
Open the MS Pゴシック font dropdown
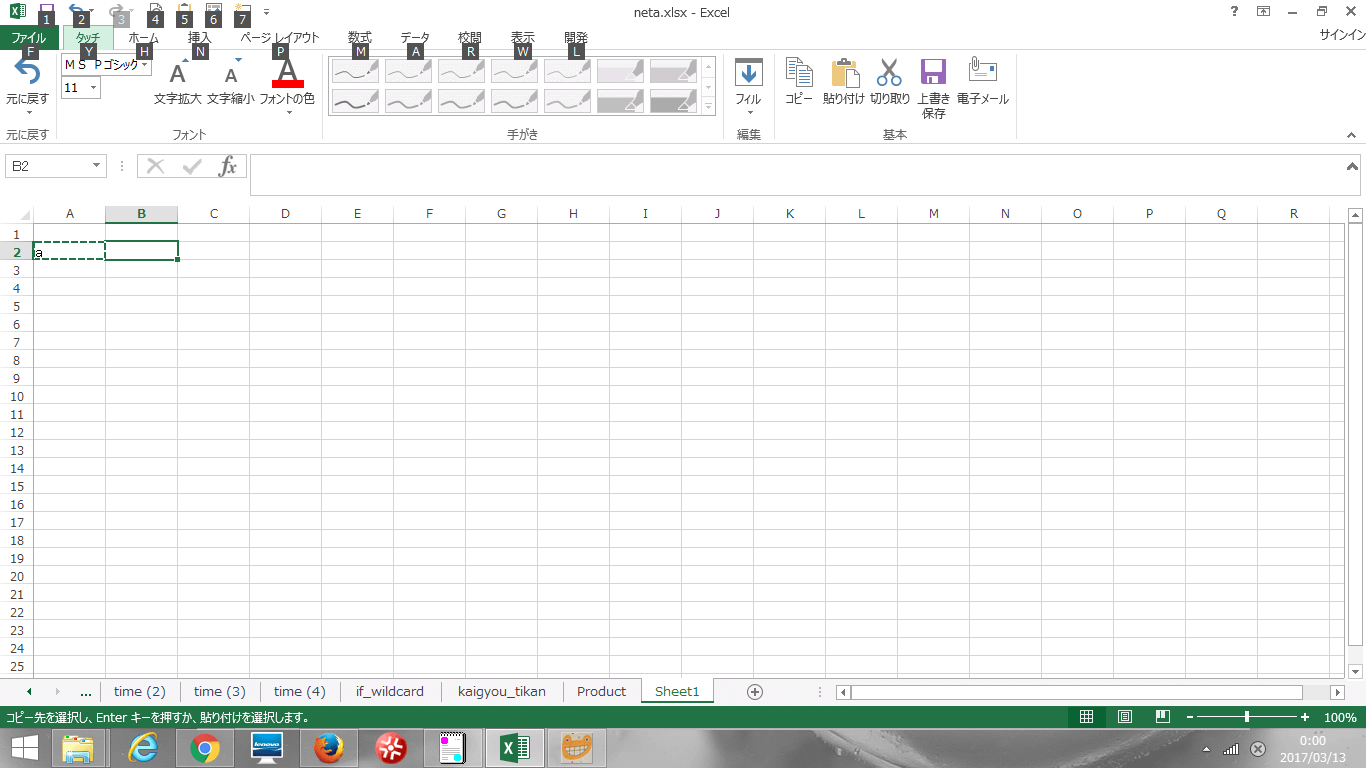(143, 63)
